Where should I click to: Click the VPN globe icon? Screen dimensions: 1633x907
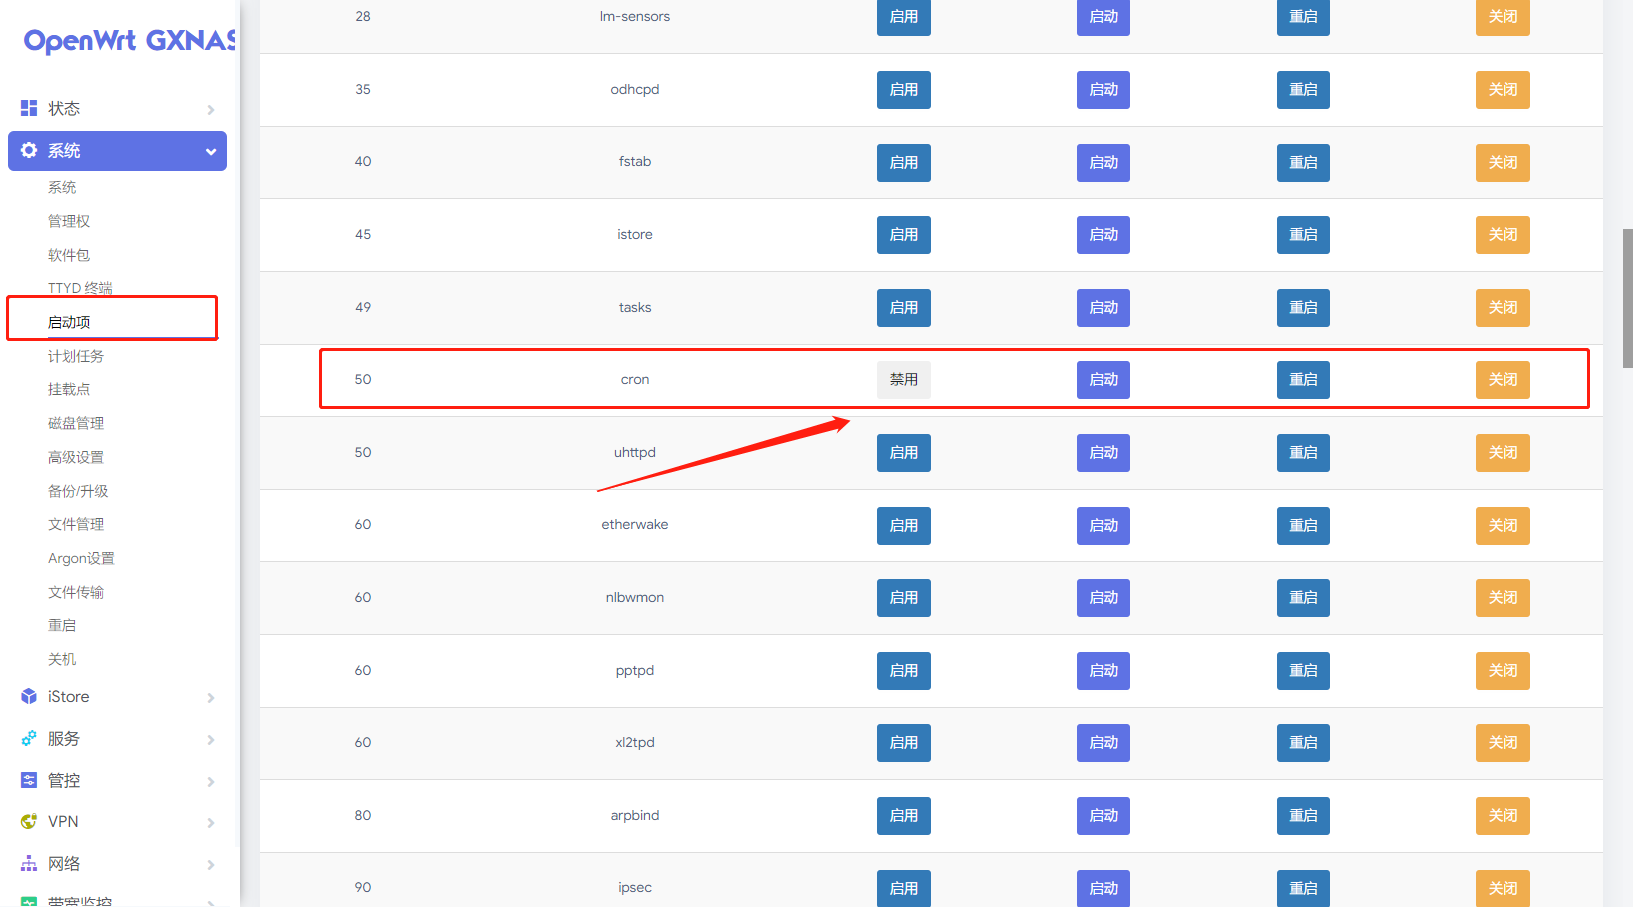click(x=29, y=822)
